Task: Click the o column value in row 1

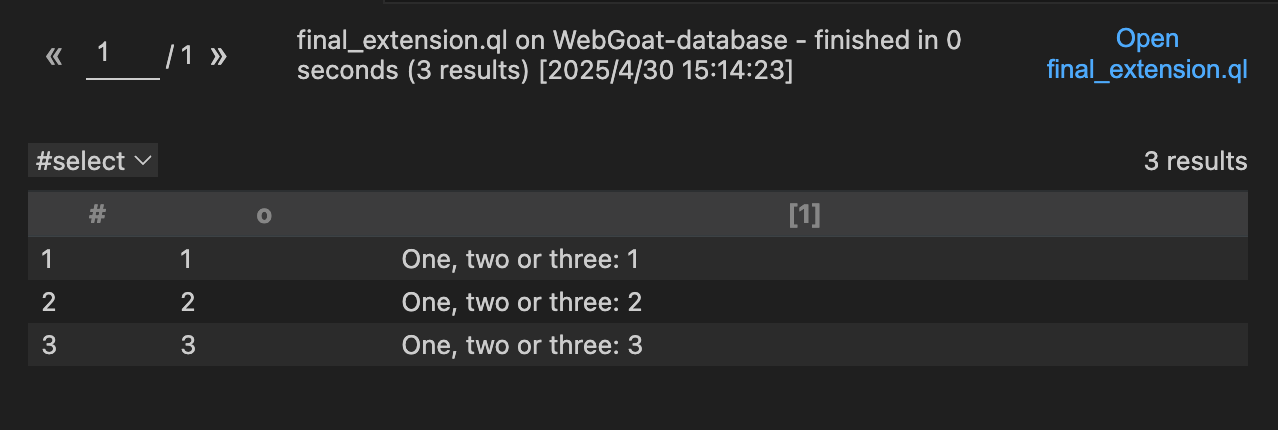Action: (x=187, y=260)
